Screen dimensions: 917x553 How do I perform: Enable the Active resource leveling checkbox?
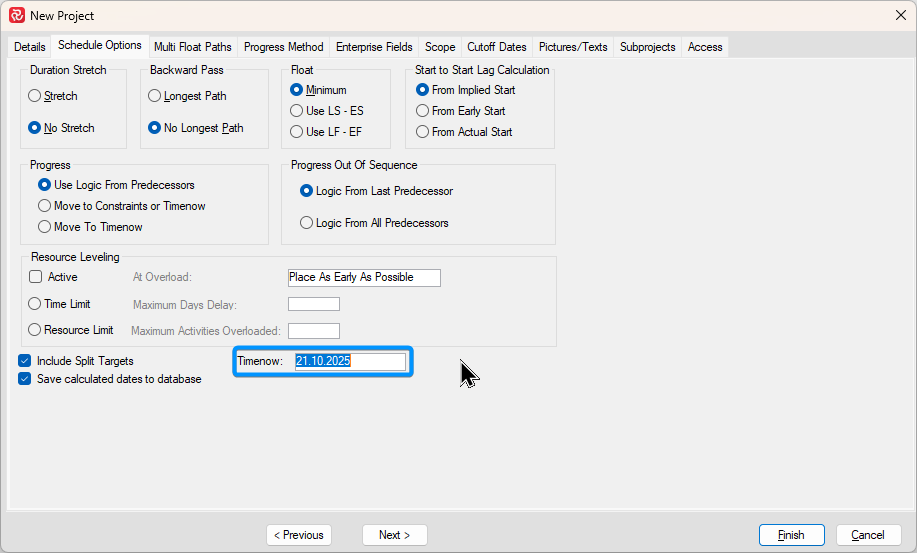coord(36,277)
